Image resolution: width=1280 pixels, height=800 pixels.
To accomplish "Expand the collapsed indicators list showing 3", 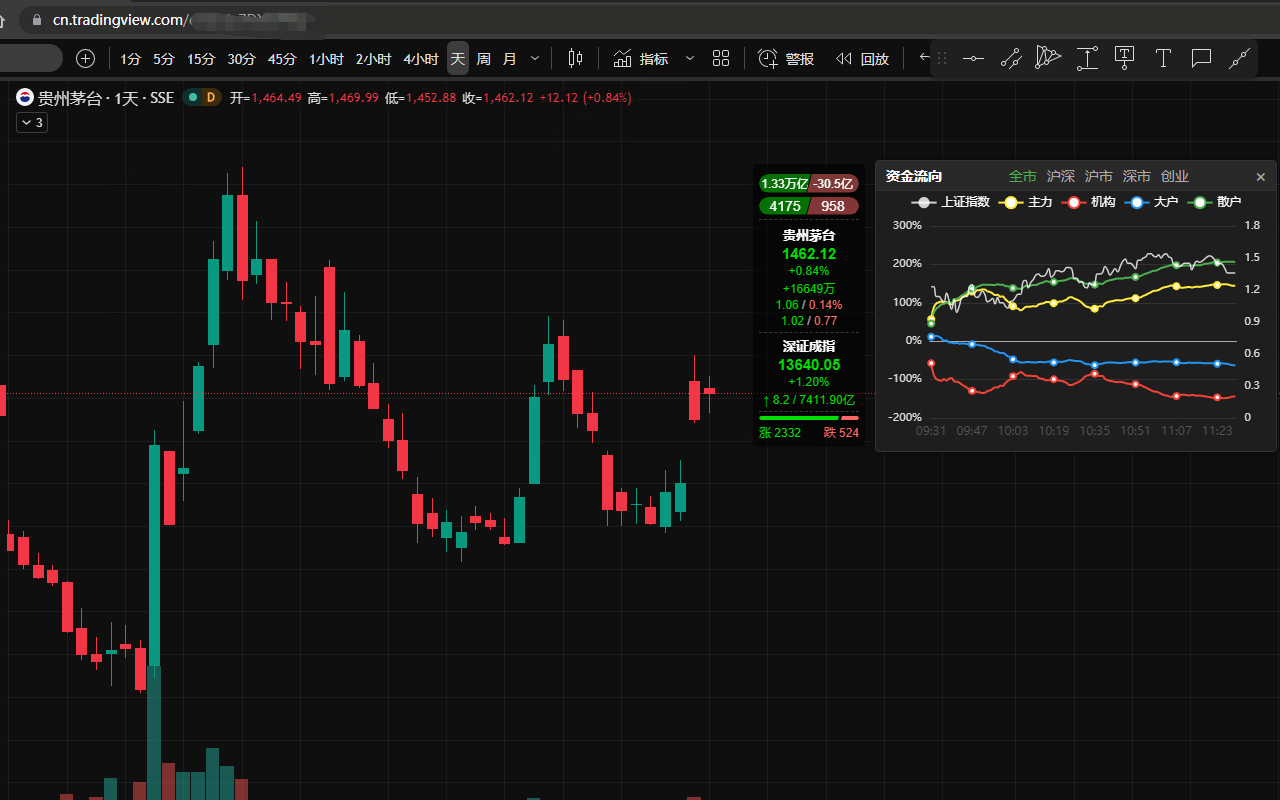I will click(x=32, y=122).
